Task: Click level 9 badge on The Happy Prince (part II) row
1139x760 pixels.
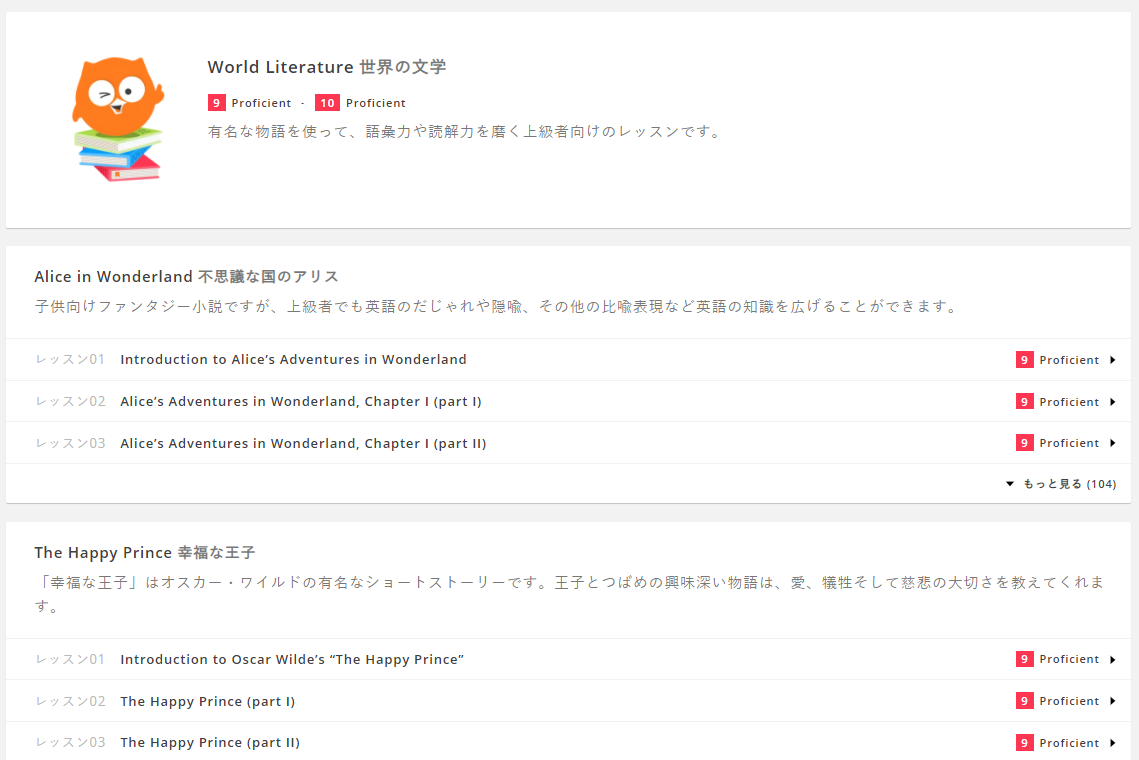Action: click(x=1024, y=743)
